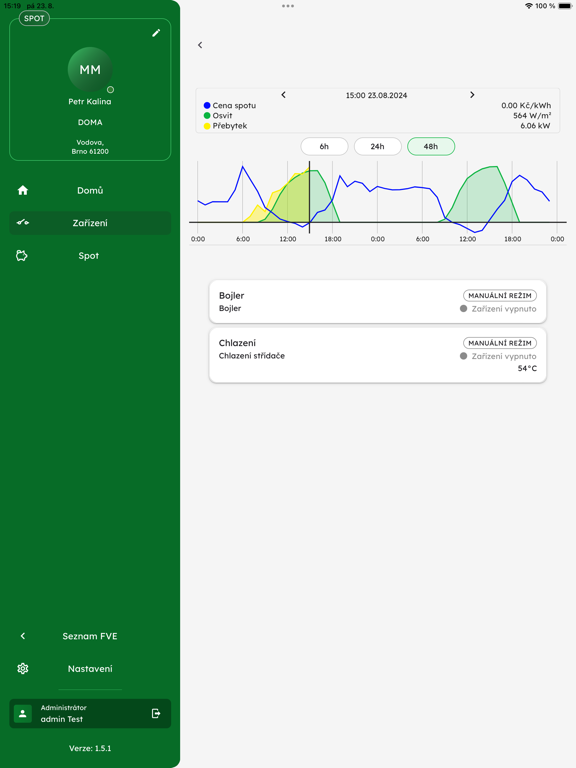Click the devices icon next to Zařízení
Viewport: 576px width, 768px height.
[23, 222]
